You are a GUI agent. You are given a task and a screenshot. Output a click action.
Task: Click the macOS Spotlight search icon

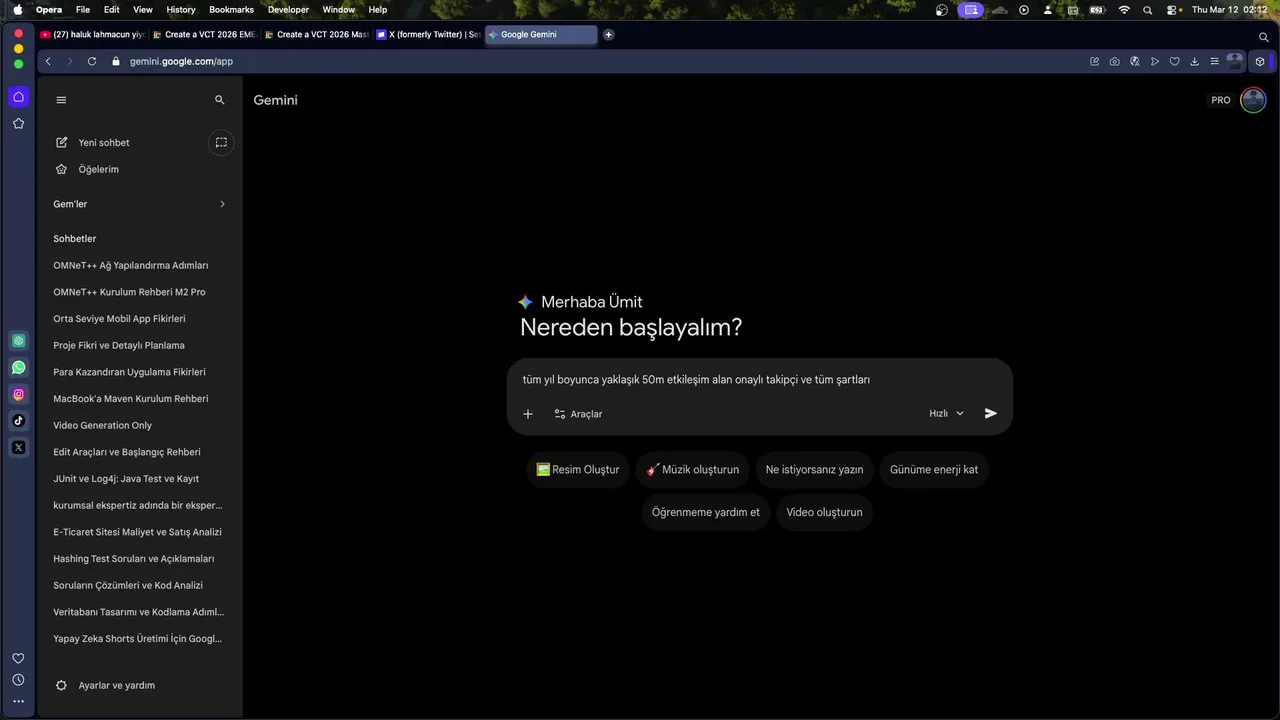pos(1147,9)
